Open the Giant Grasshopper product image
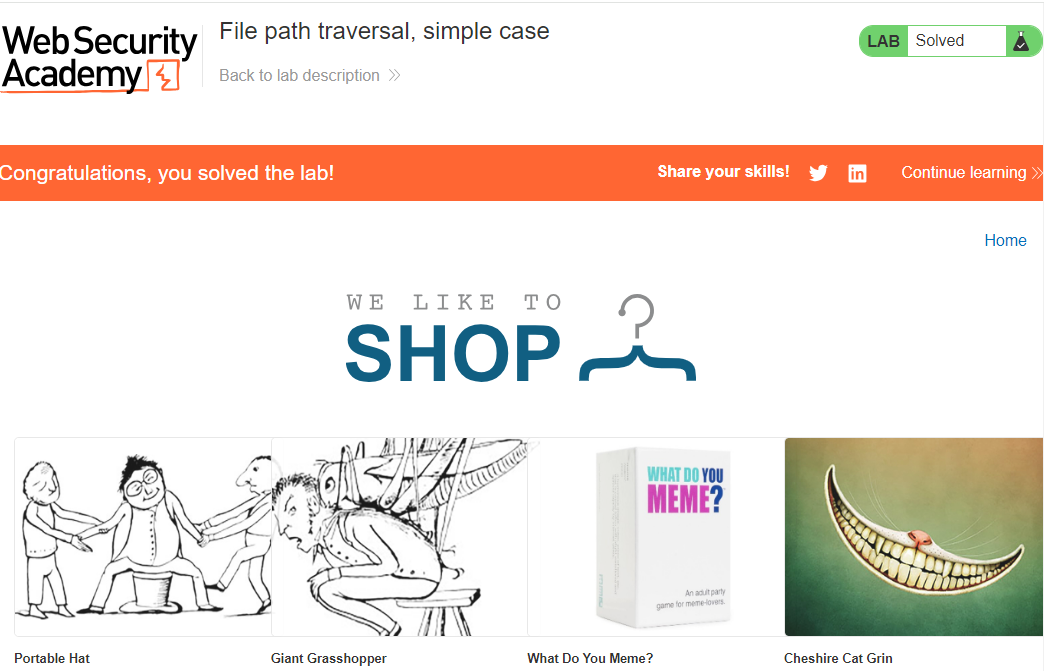This screenshot has width=1044, height=671. pos(399,537)
